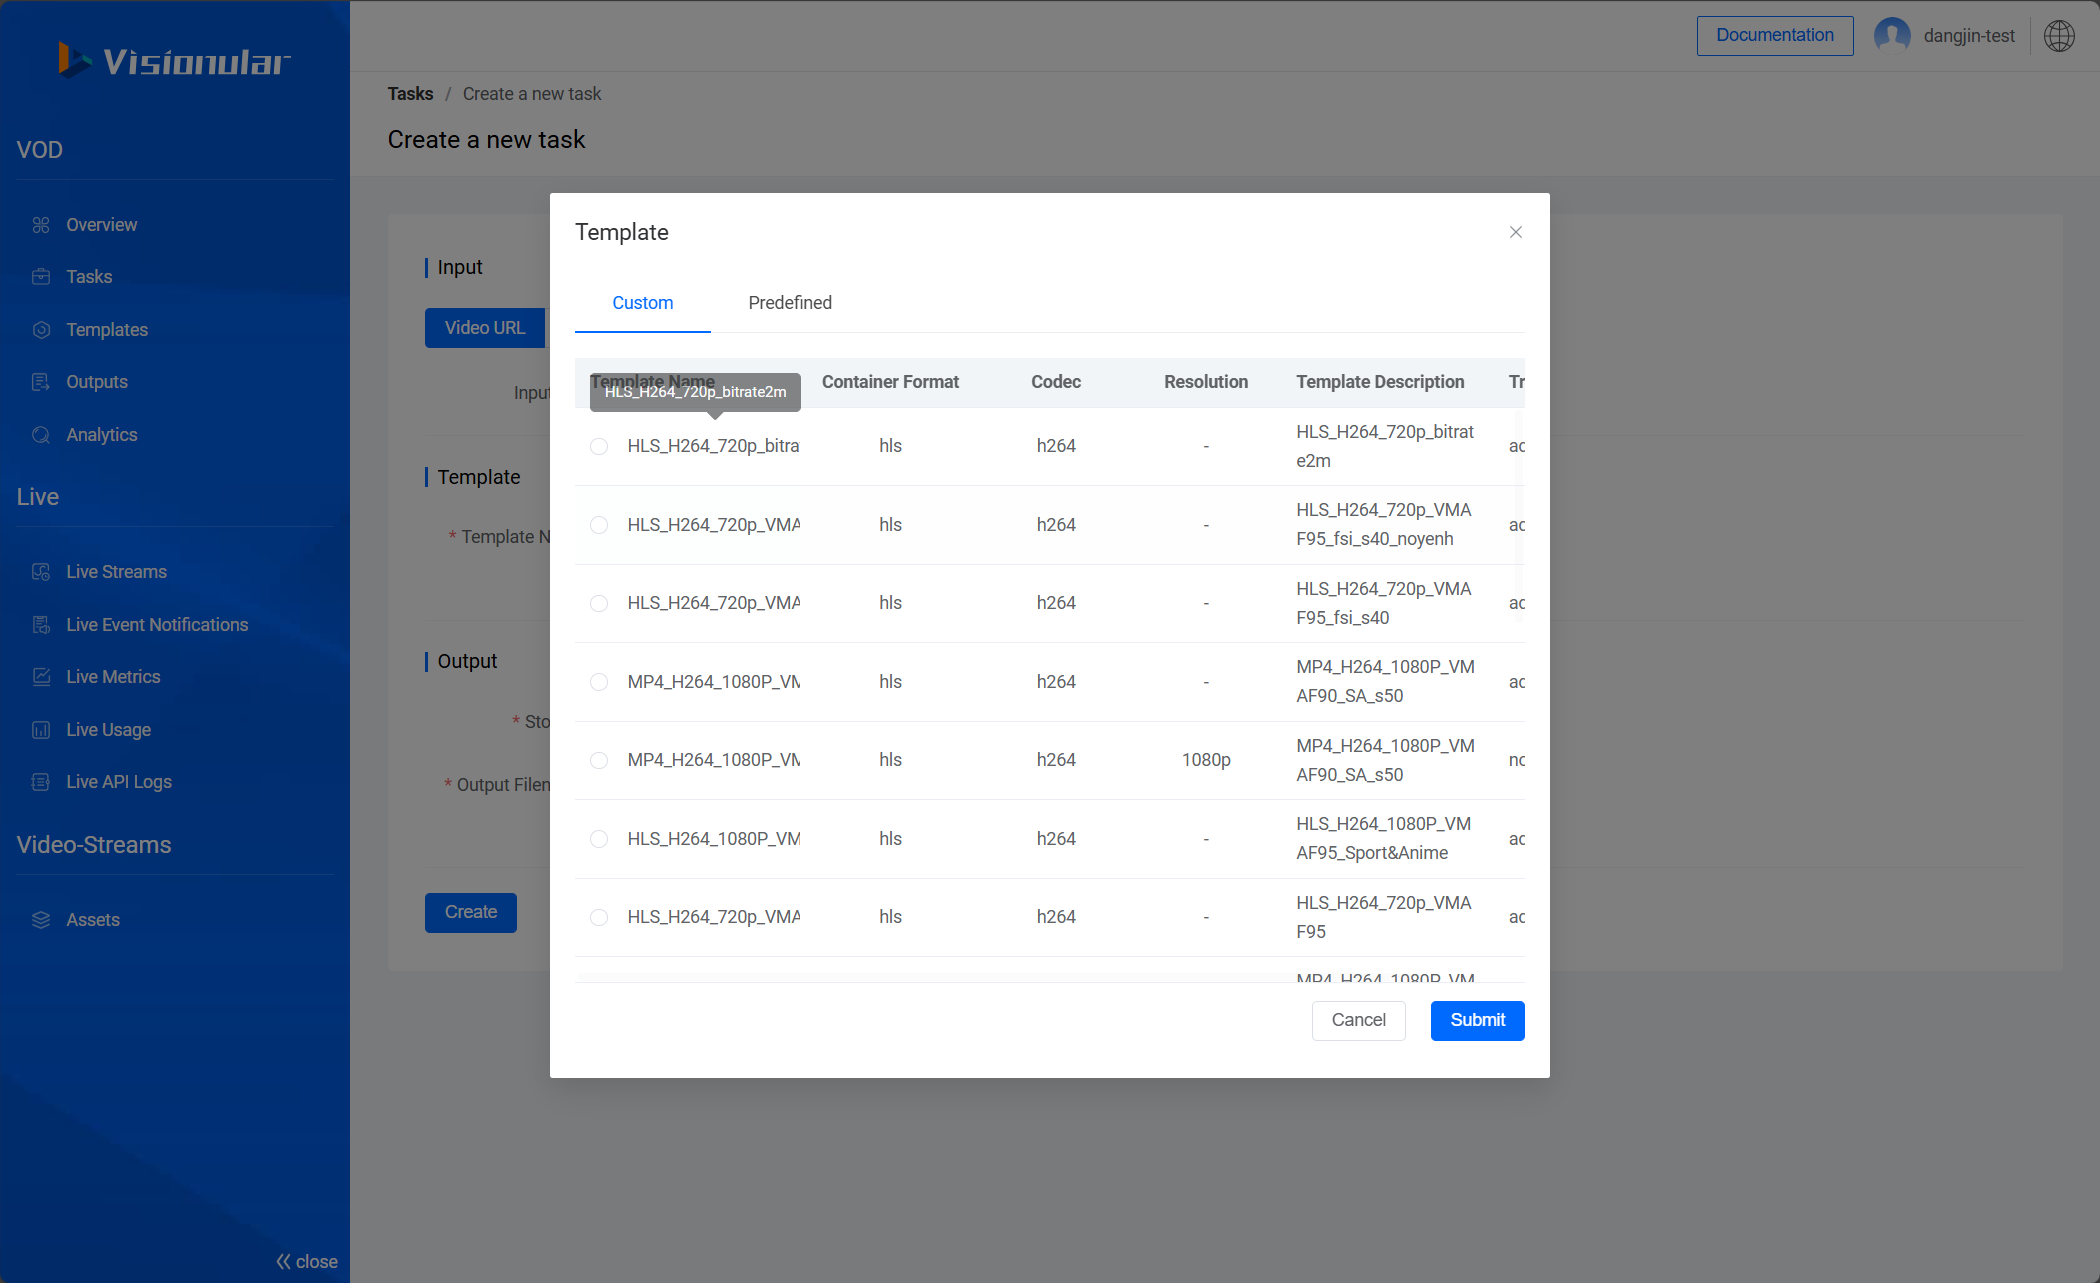Viewport: 2100px width, 1283px height.
Task: Click the Templates hexagon icon
Action: [x=41, y=330]
